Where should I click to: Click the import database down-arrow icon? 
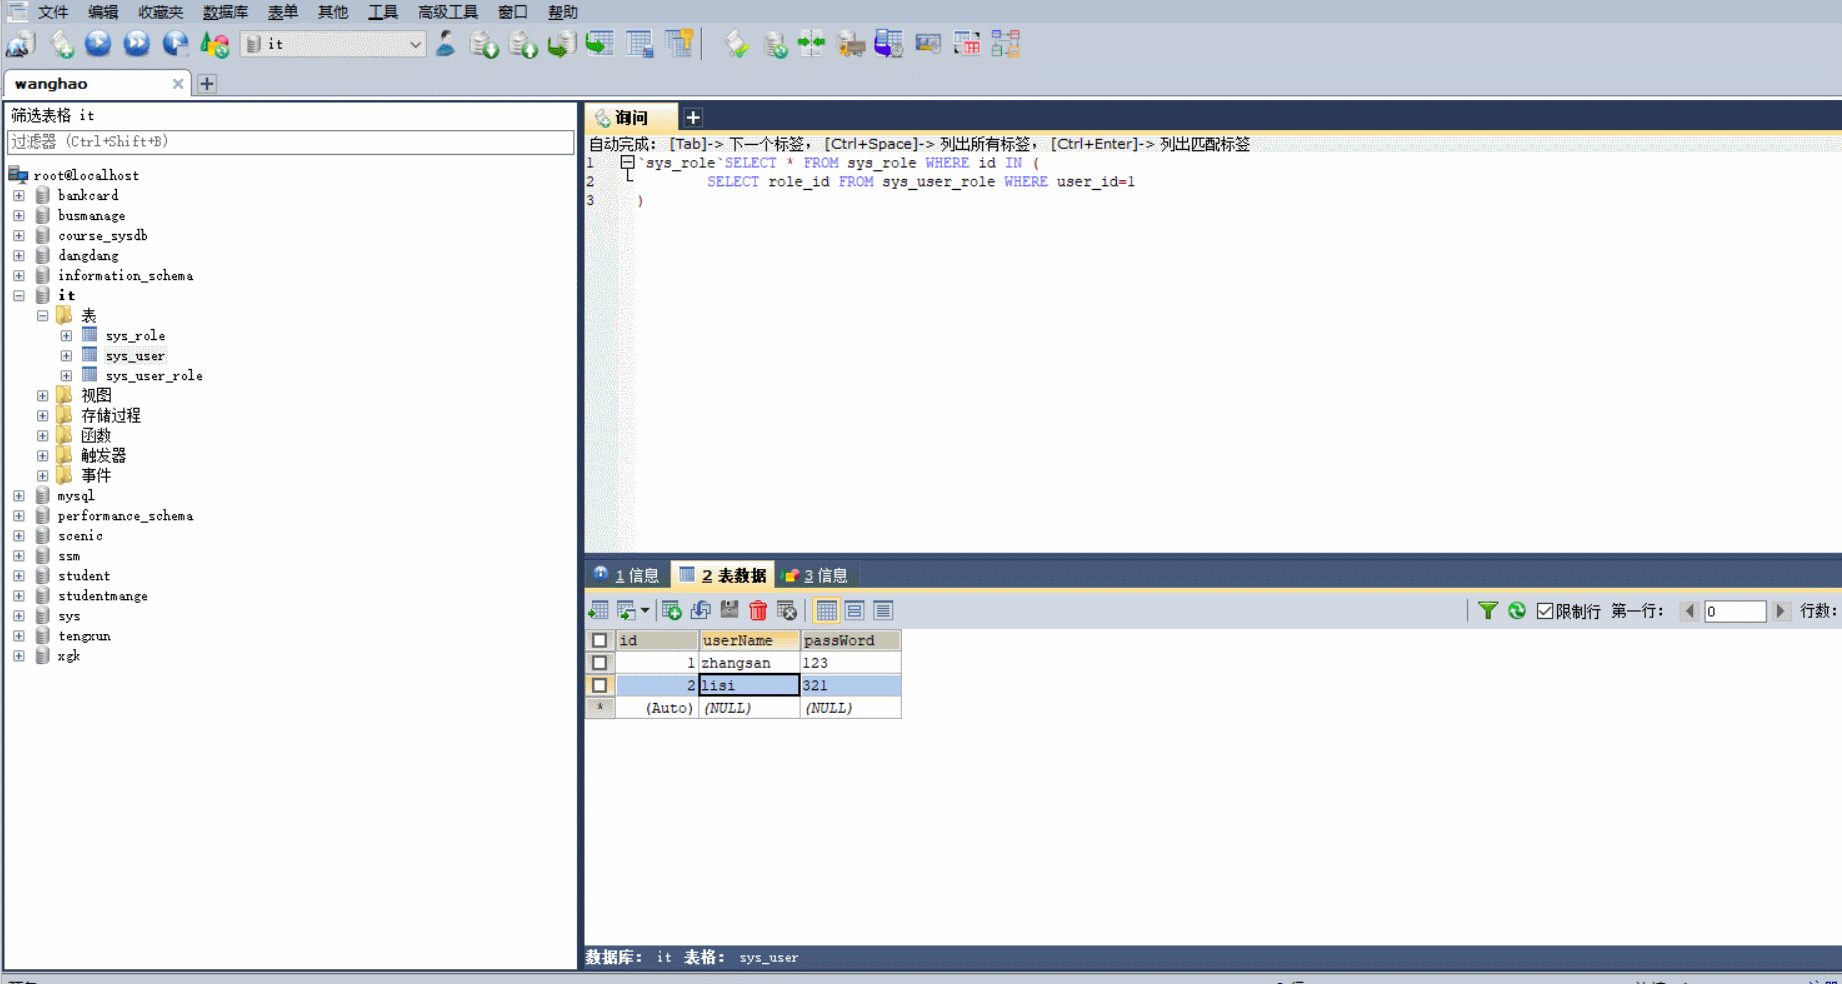(484, 44)
